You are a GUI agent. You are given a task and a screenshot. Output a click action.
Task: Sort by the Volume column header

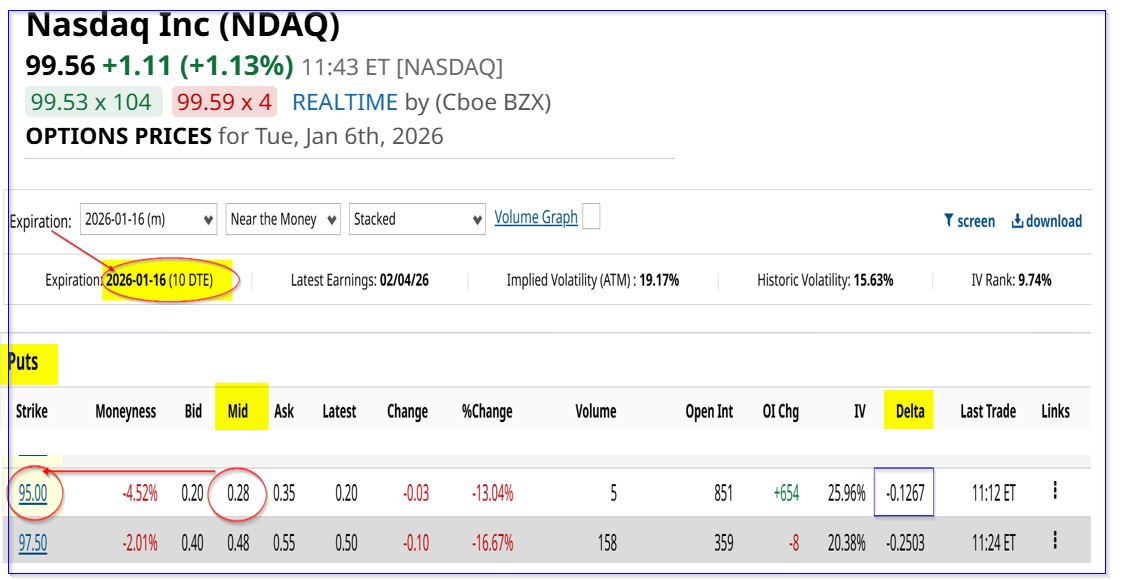[x=596, y=411]
